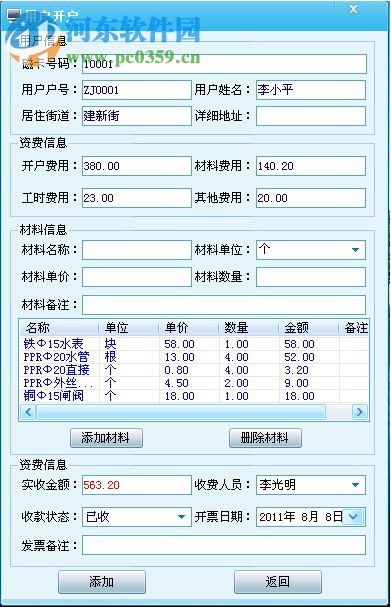Image resolution: width=391 pixels, height=607 pixels.
Task: Click the 金额 column header
Action: (309, 328)
